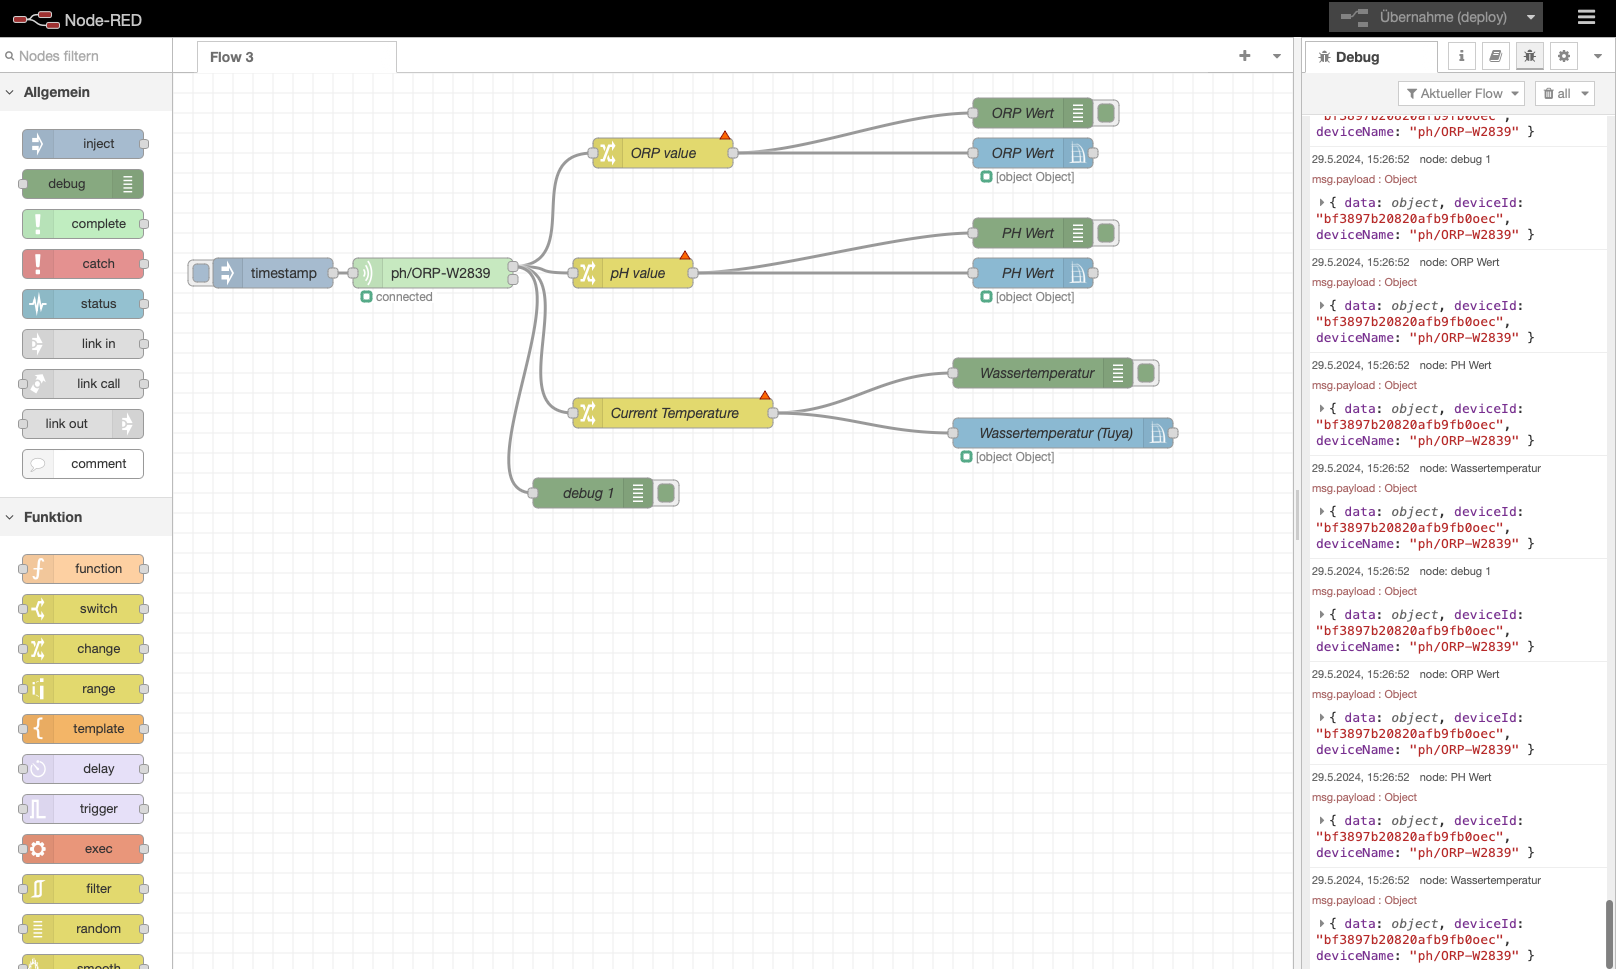Select the exec palette node
Image resolution: width=1616 pixels, height=969 pixels.
click(83, 849)
